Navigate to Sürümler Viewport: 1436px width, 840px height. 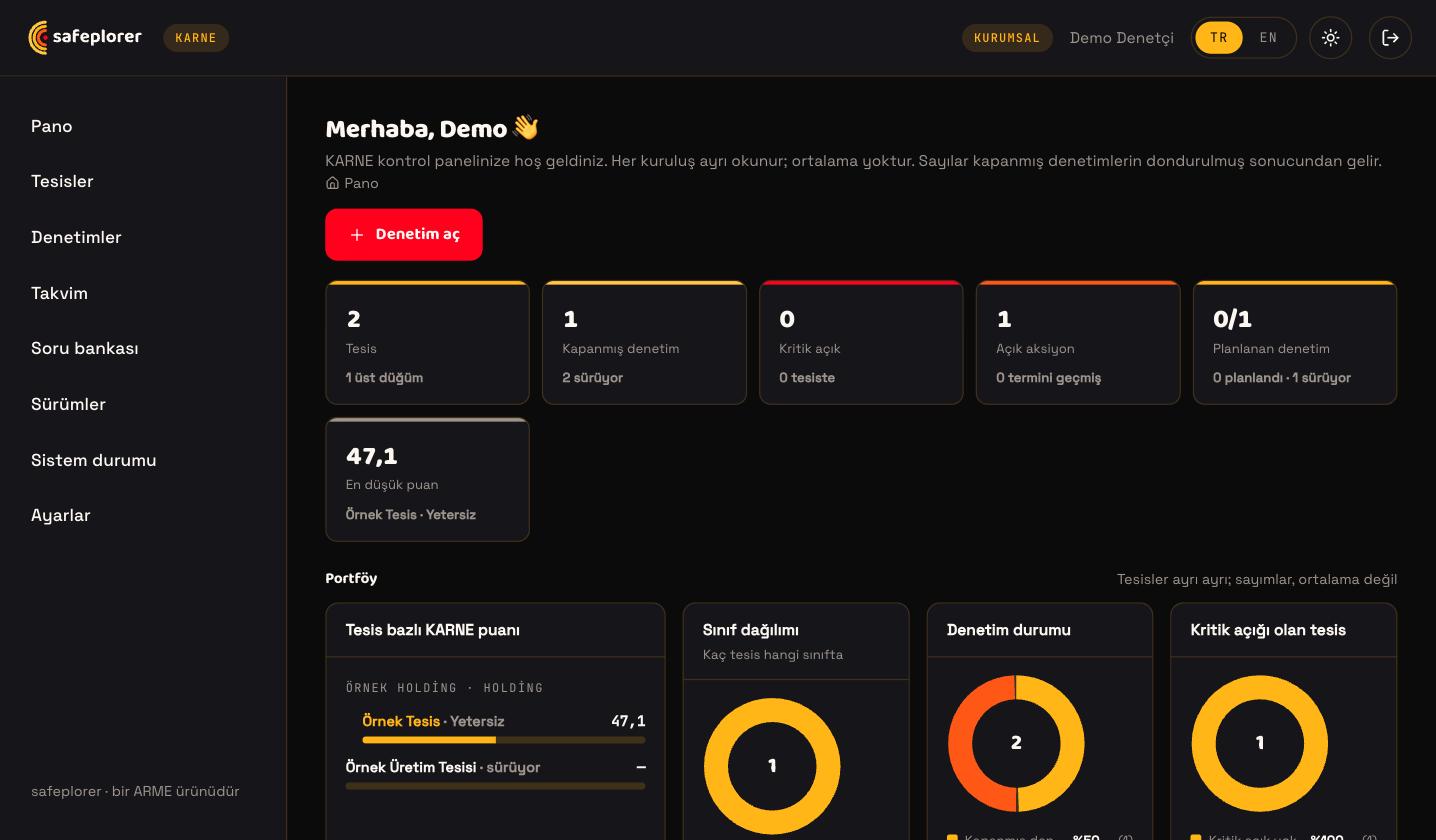[68, 404]
